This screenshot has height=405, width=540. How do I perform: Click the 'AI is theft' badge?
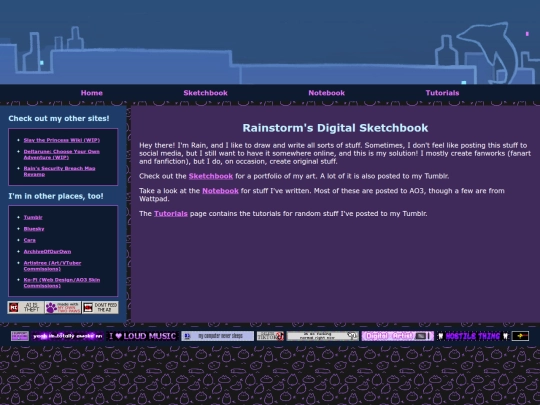pyautogui.click(x=26, y=308)
